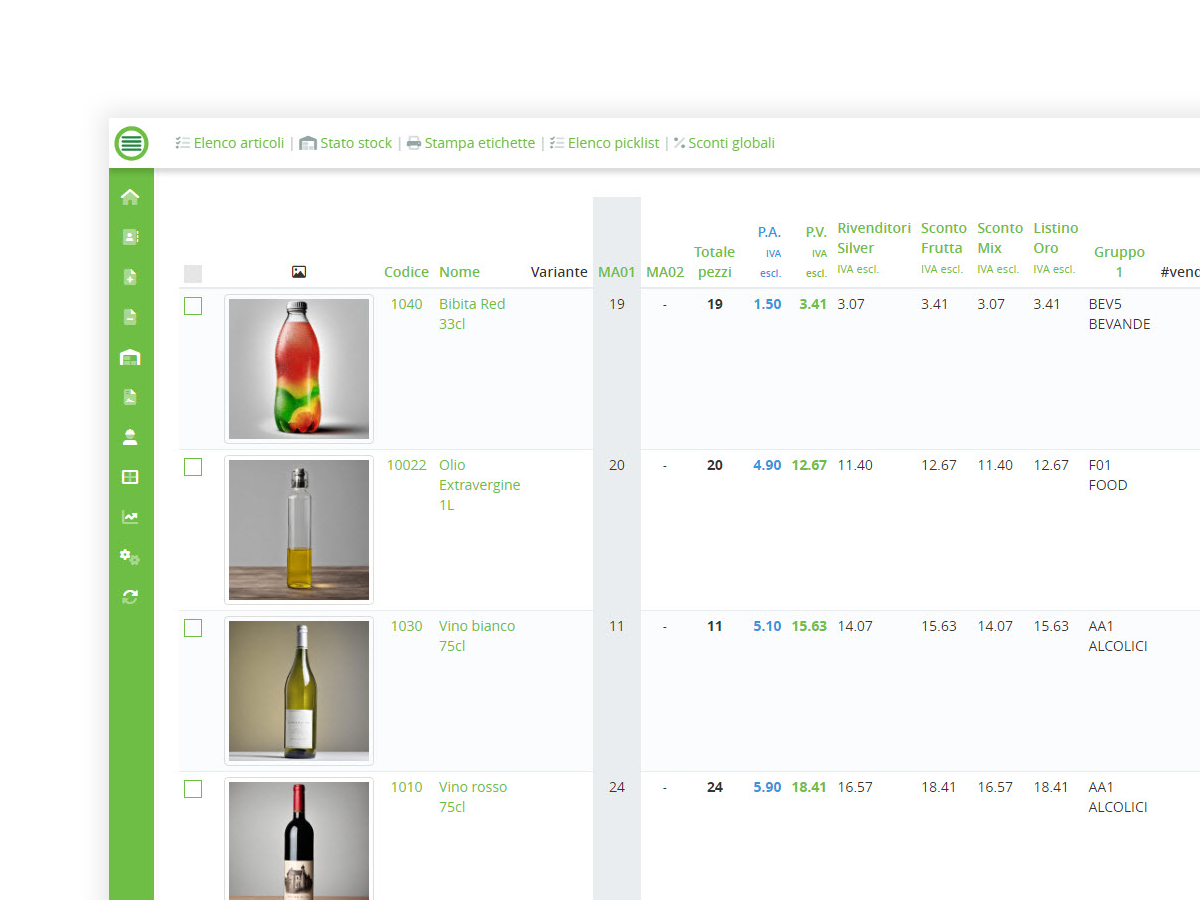Open the settings gears sidebar icon
The image size is (1200, 900).
[x=130, y=557]
